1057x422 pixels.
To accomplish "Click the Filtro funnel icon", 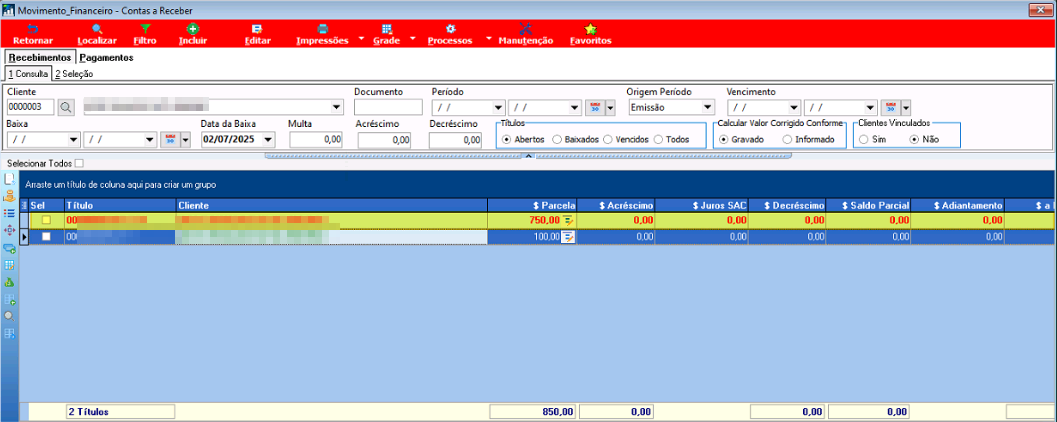I will point(144,29).
